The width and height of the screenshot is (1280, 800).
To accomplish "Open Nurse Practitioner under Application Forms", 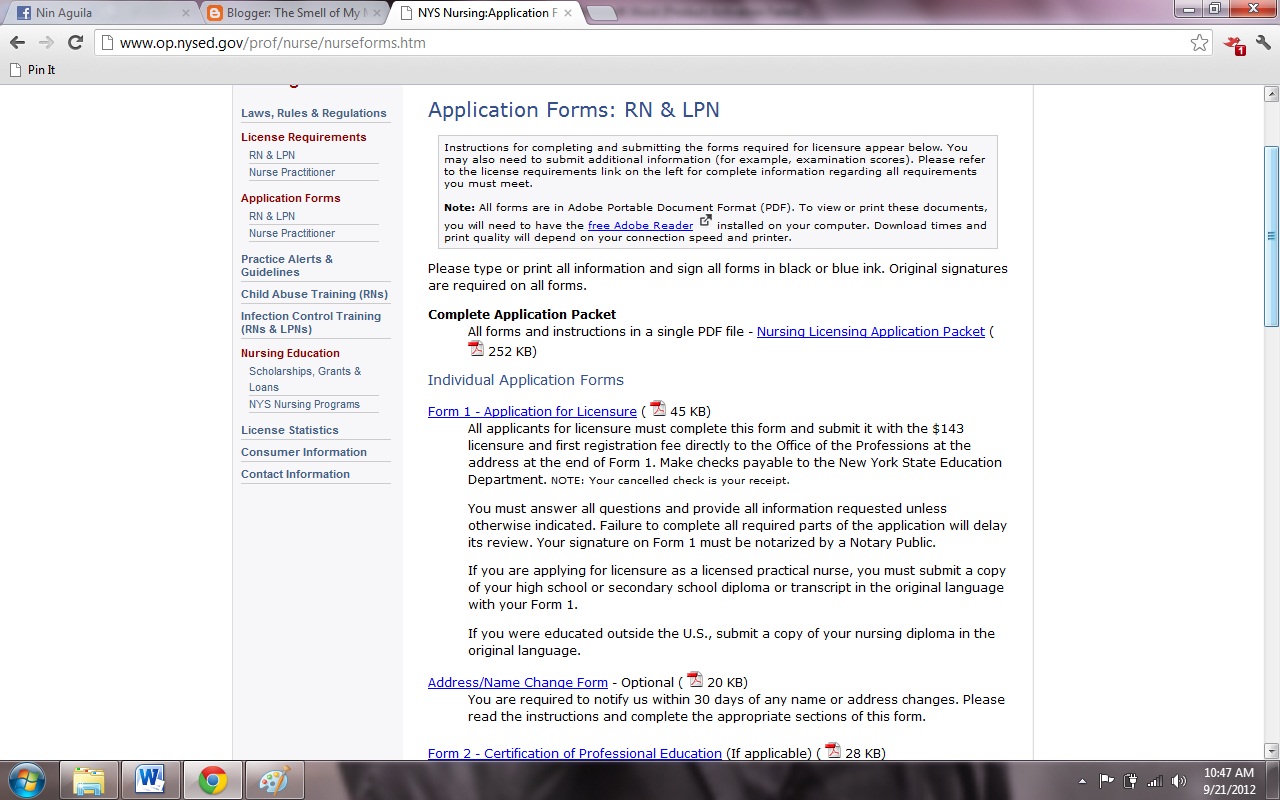I will coord(292,234).
